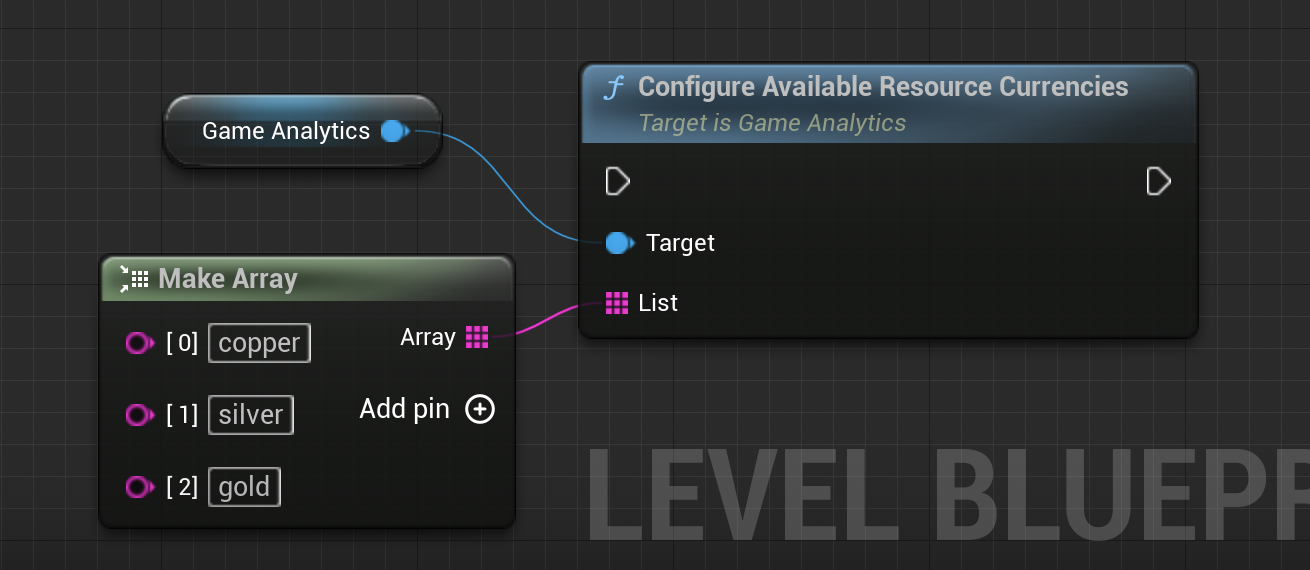1310x570 pixels.
Task: Edit the gold text field
Action: click(x=244, y=487)
